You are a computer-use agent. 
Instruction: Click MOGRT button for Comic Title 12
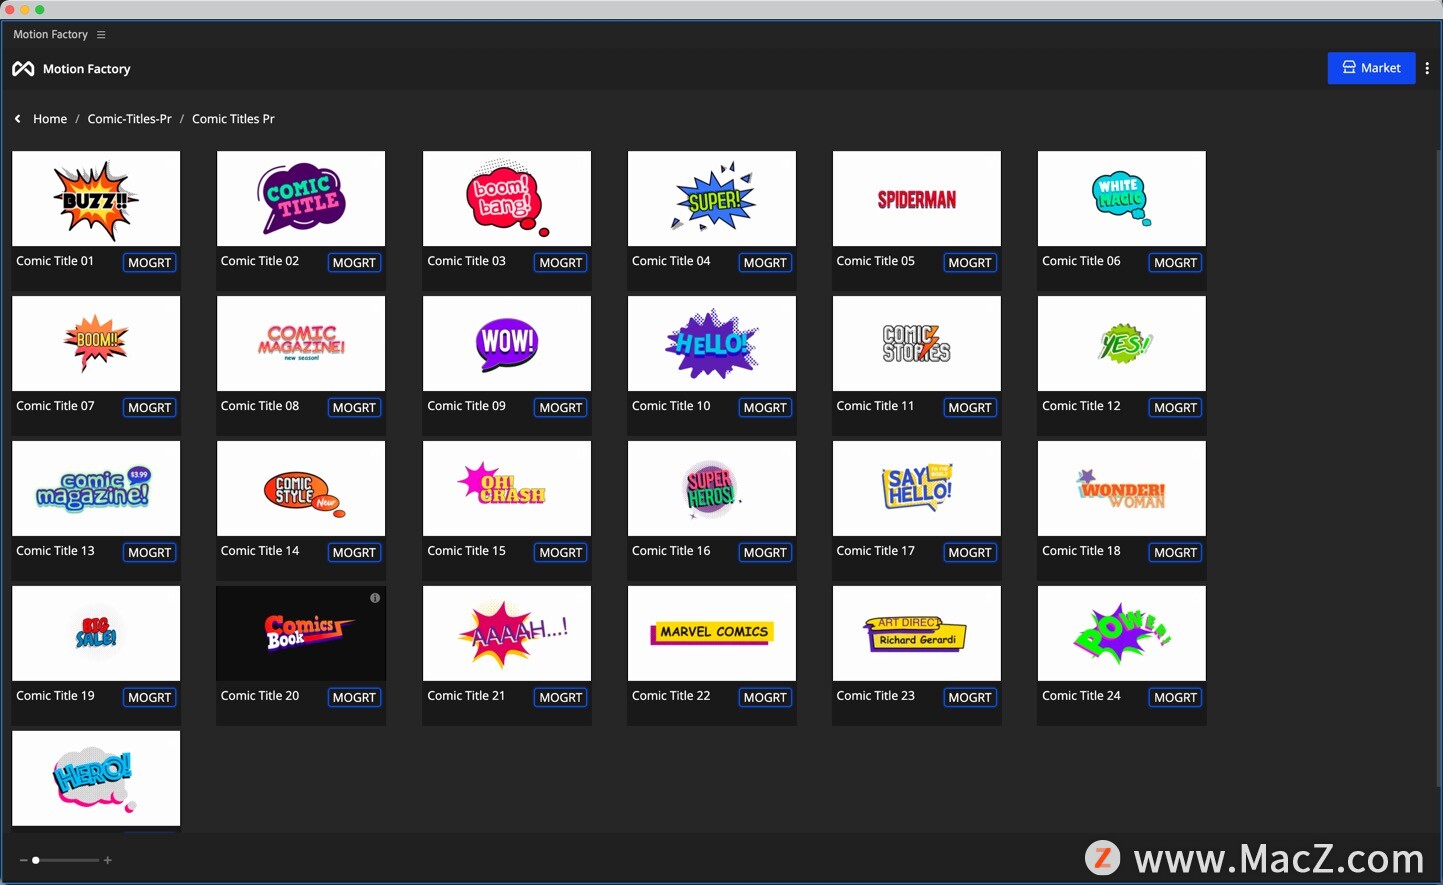click(1176, 408)
